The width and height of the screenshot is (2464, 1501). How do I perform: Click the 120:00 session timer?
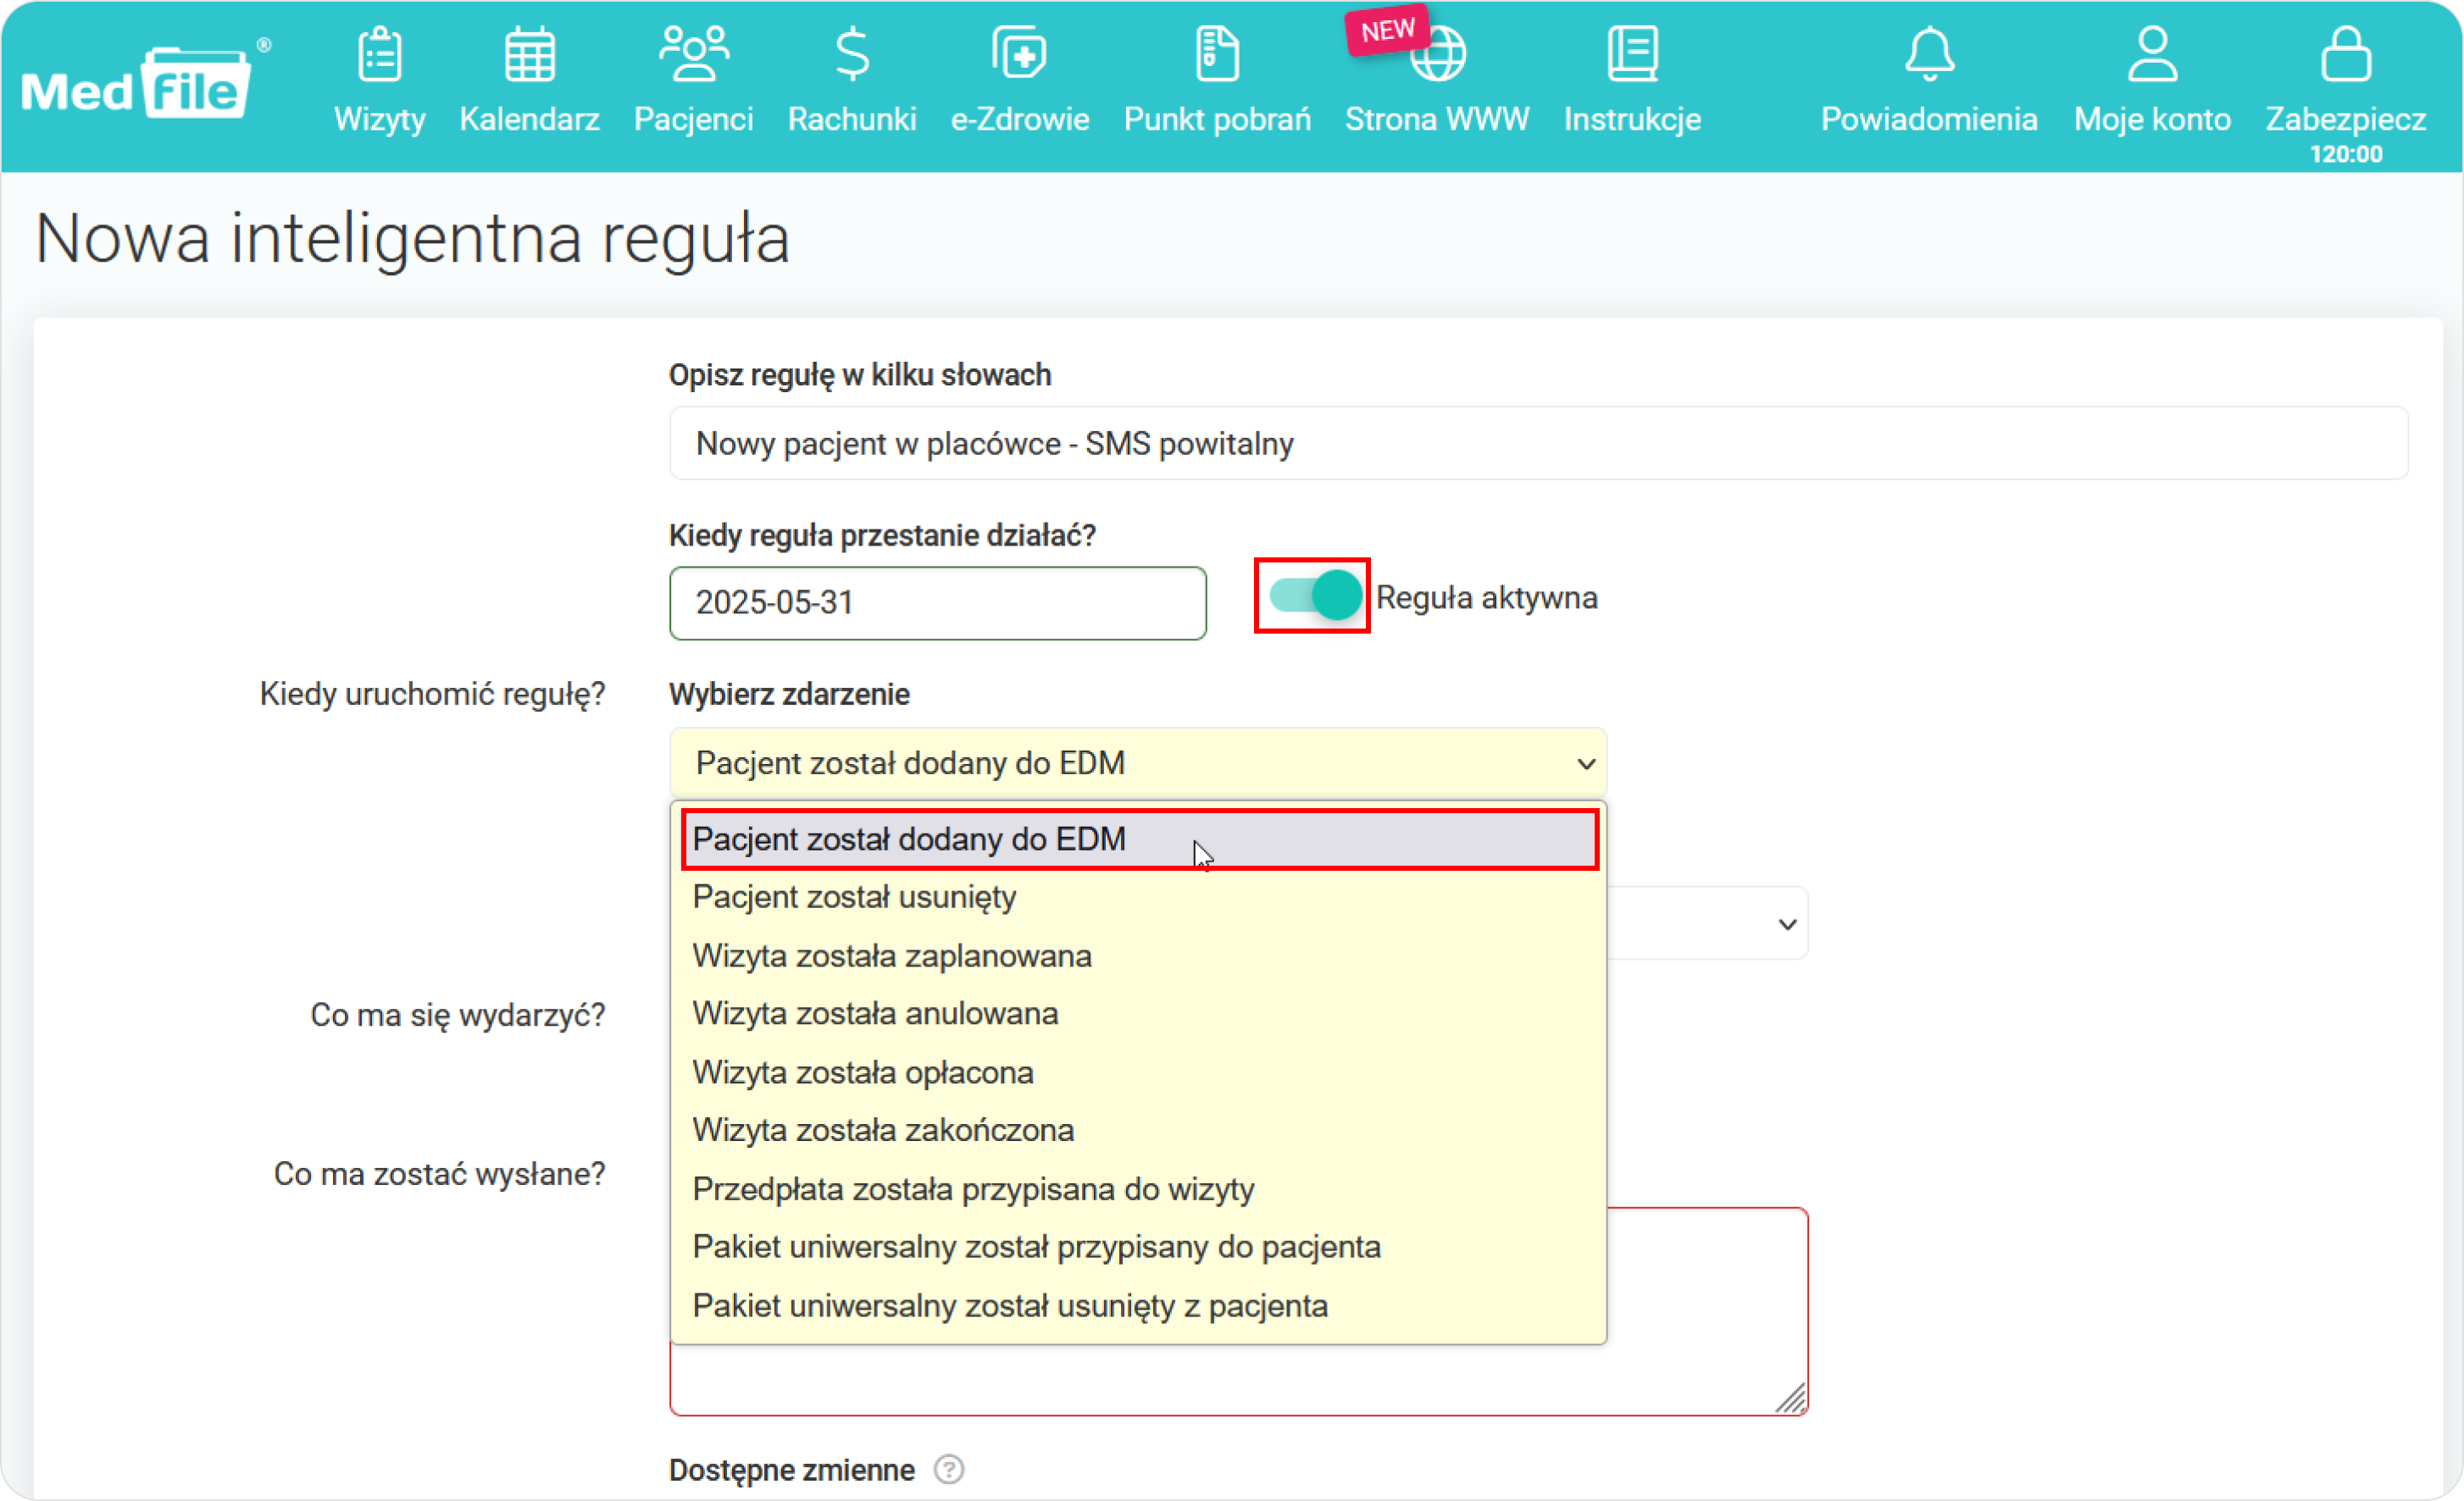click(x=2346, y=154)
